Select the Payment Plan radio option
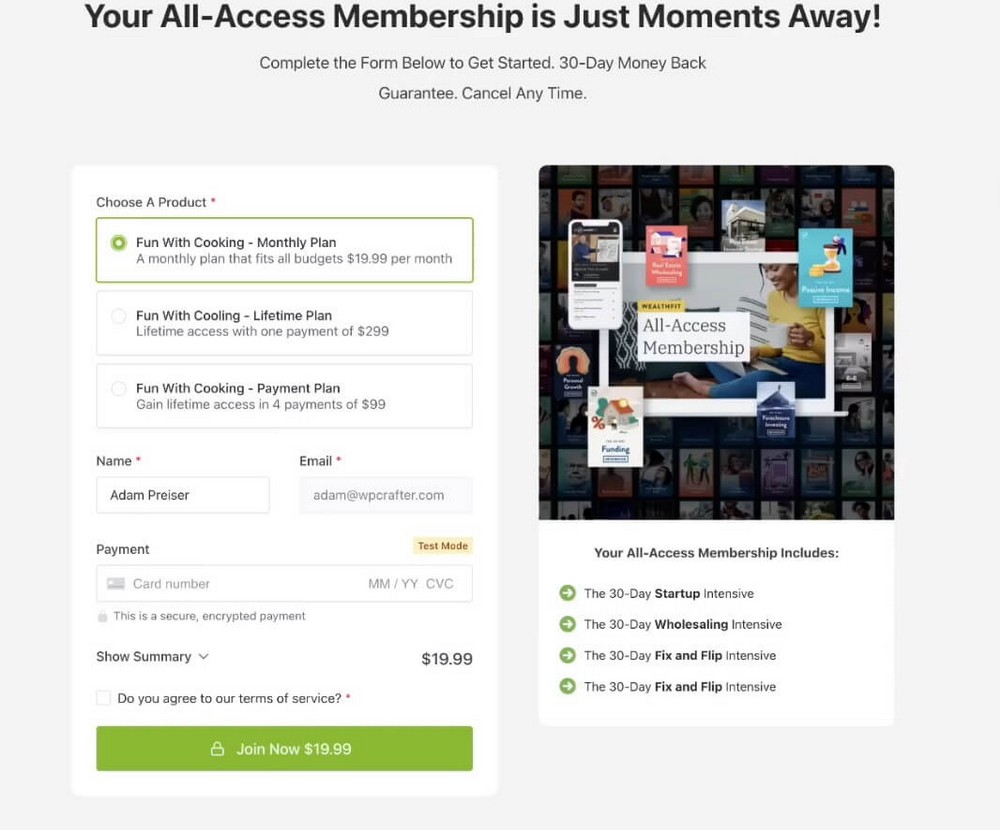The image size is (1000, 830). (x=119, y=389)
